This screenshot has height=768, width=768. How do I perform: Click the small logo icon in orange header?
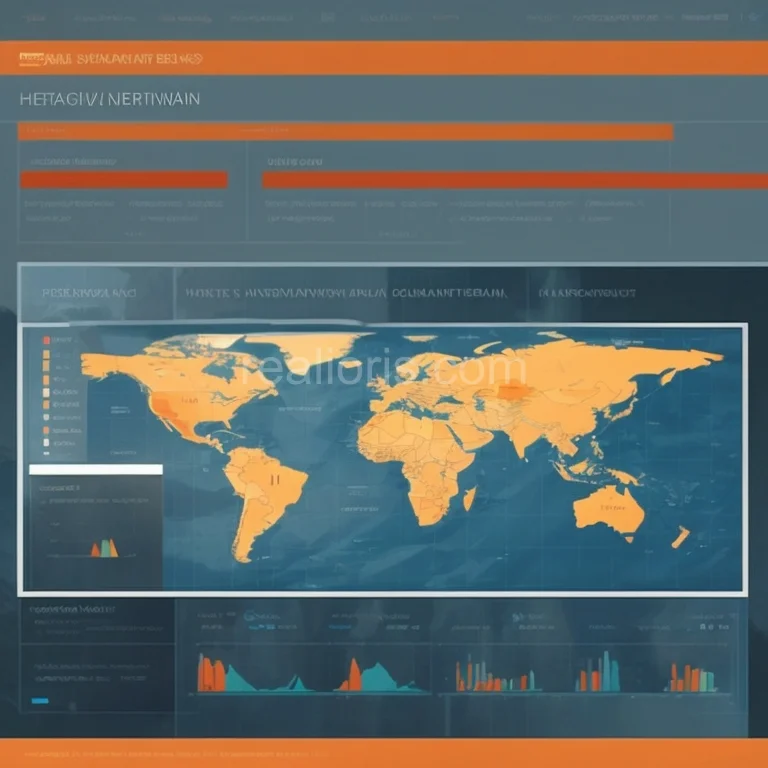28,59
